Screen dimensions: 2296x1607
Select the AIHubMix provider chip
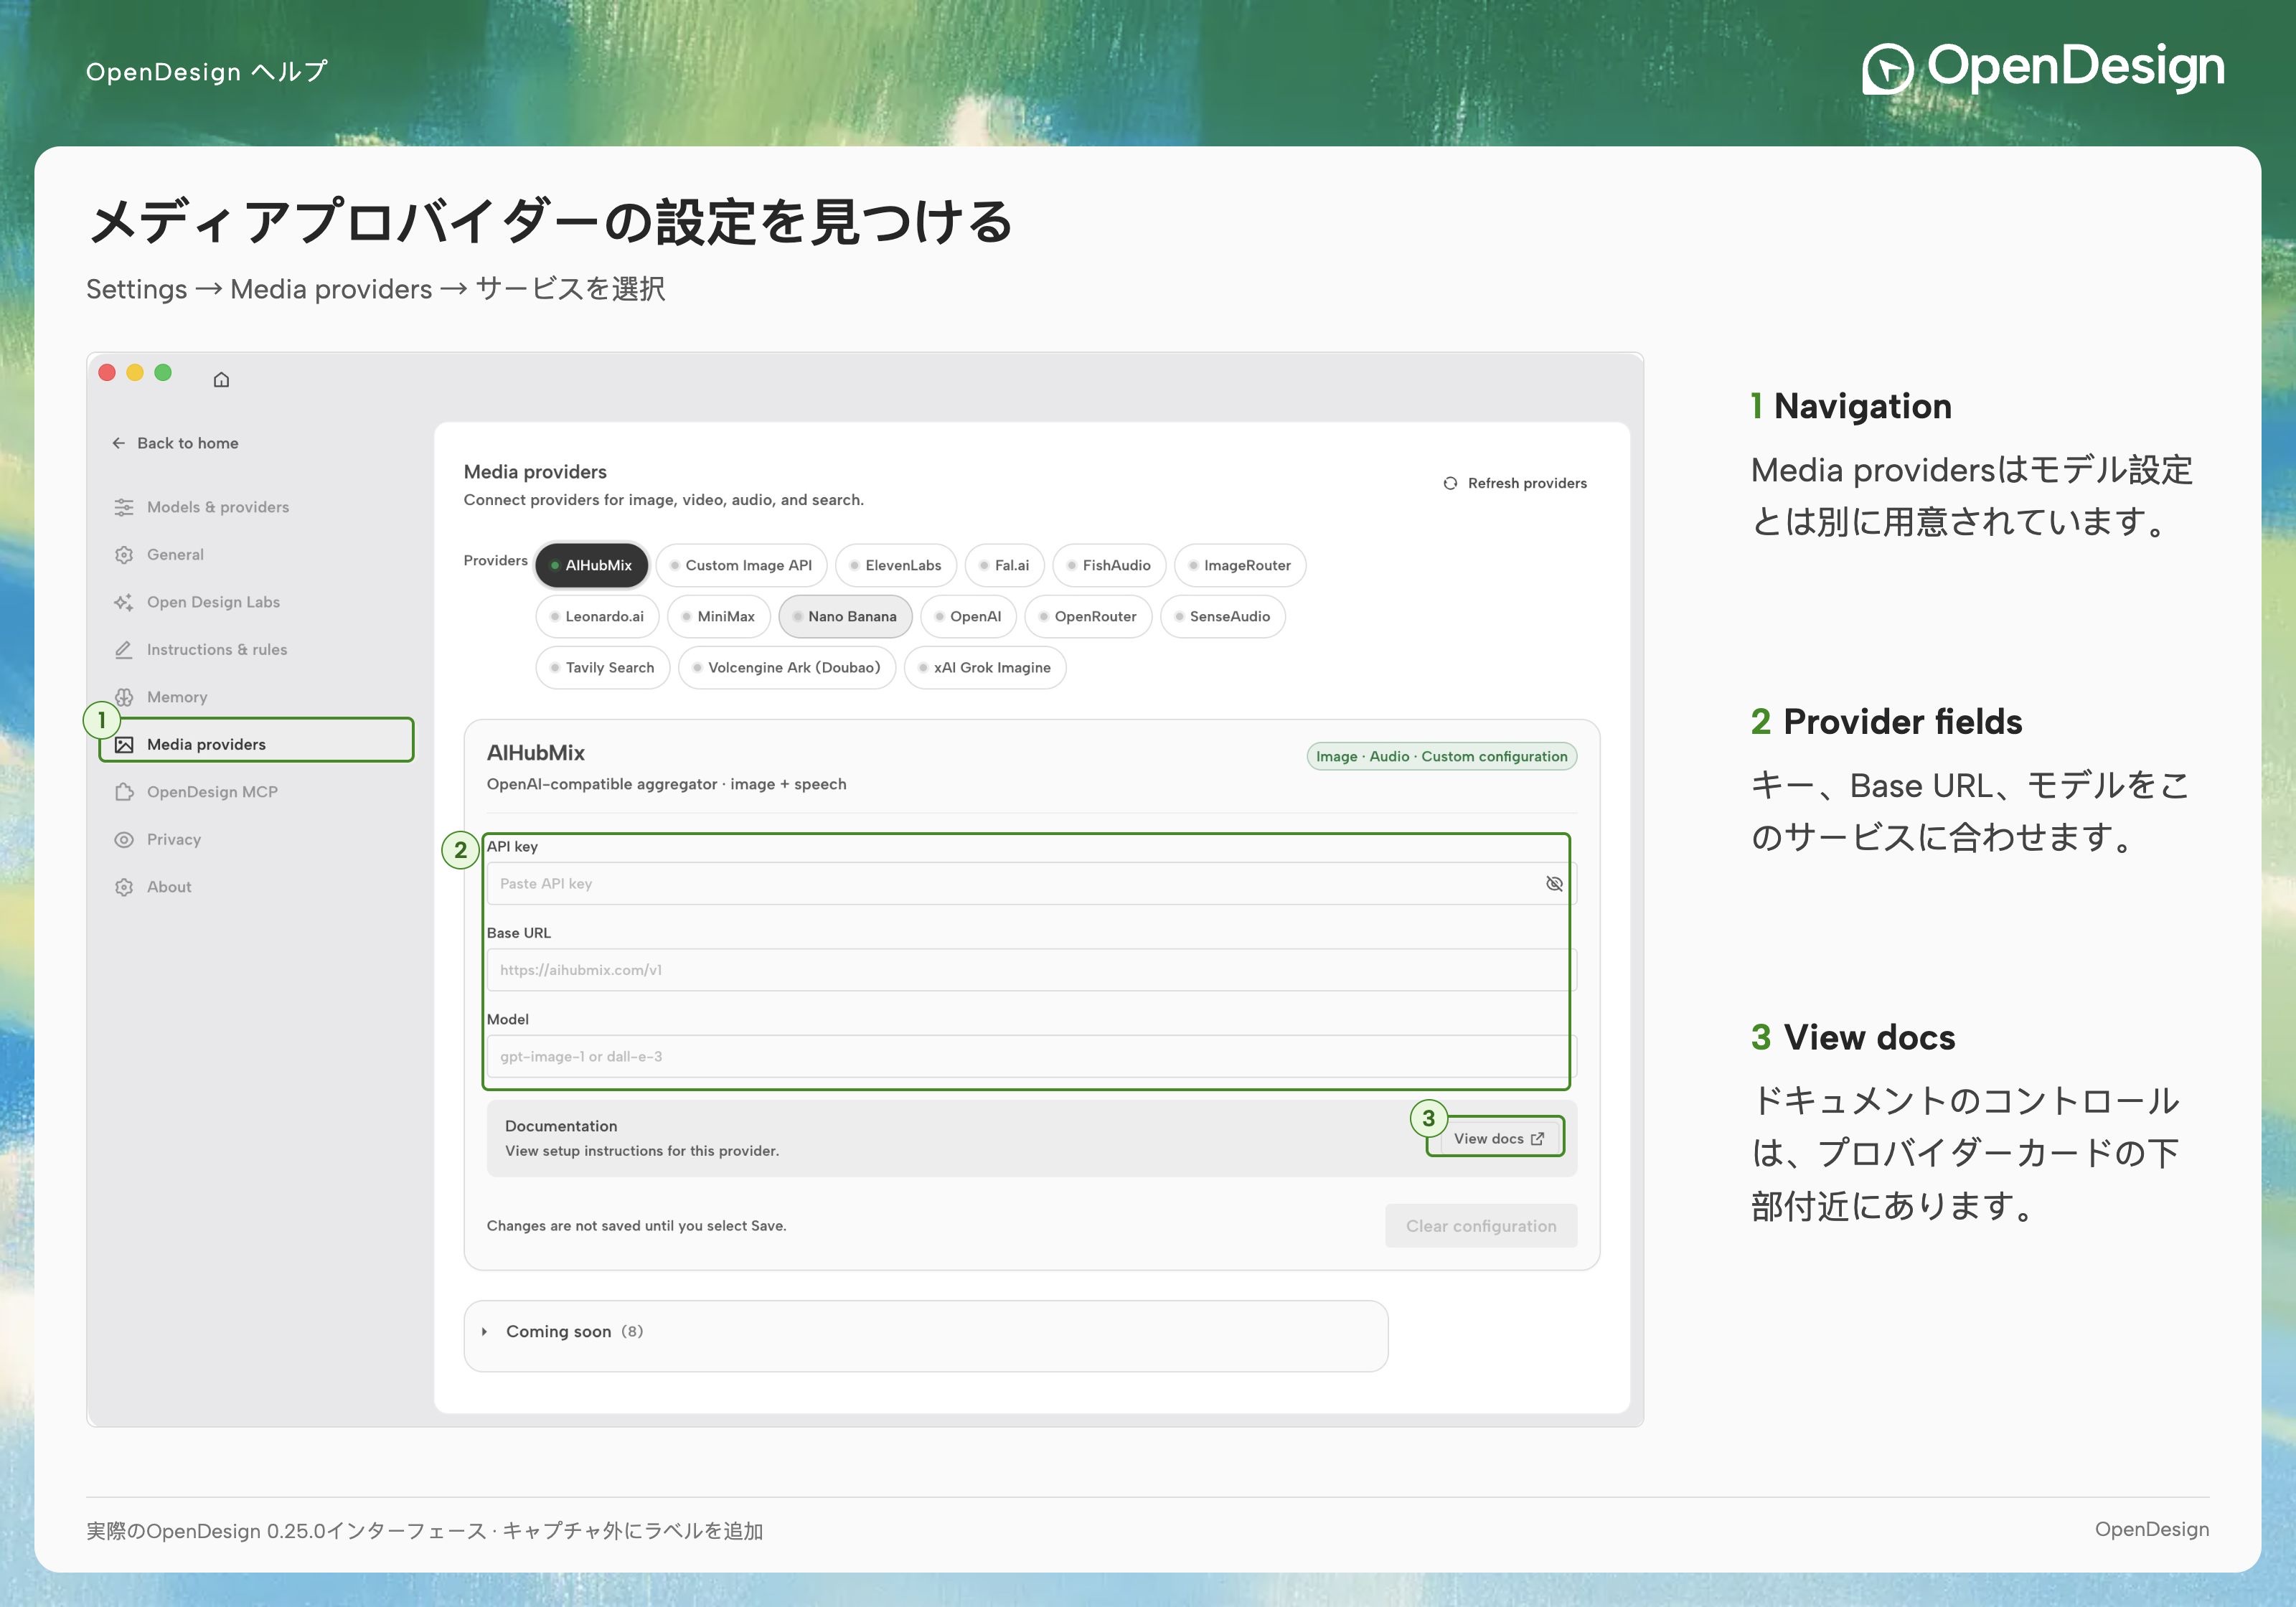click(x=592, y=566)
